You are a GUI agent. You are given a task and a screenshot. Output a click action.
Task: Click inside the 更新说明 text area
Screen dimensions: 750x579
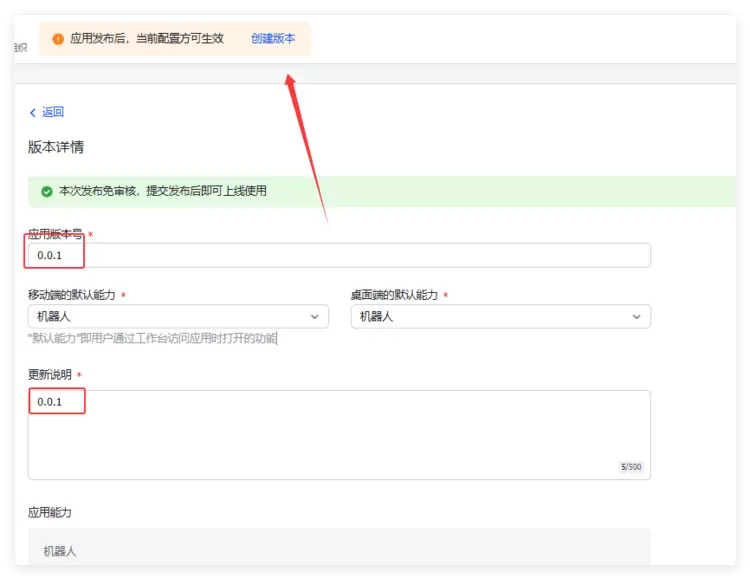point(340,440)
